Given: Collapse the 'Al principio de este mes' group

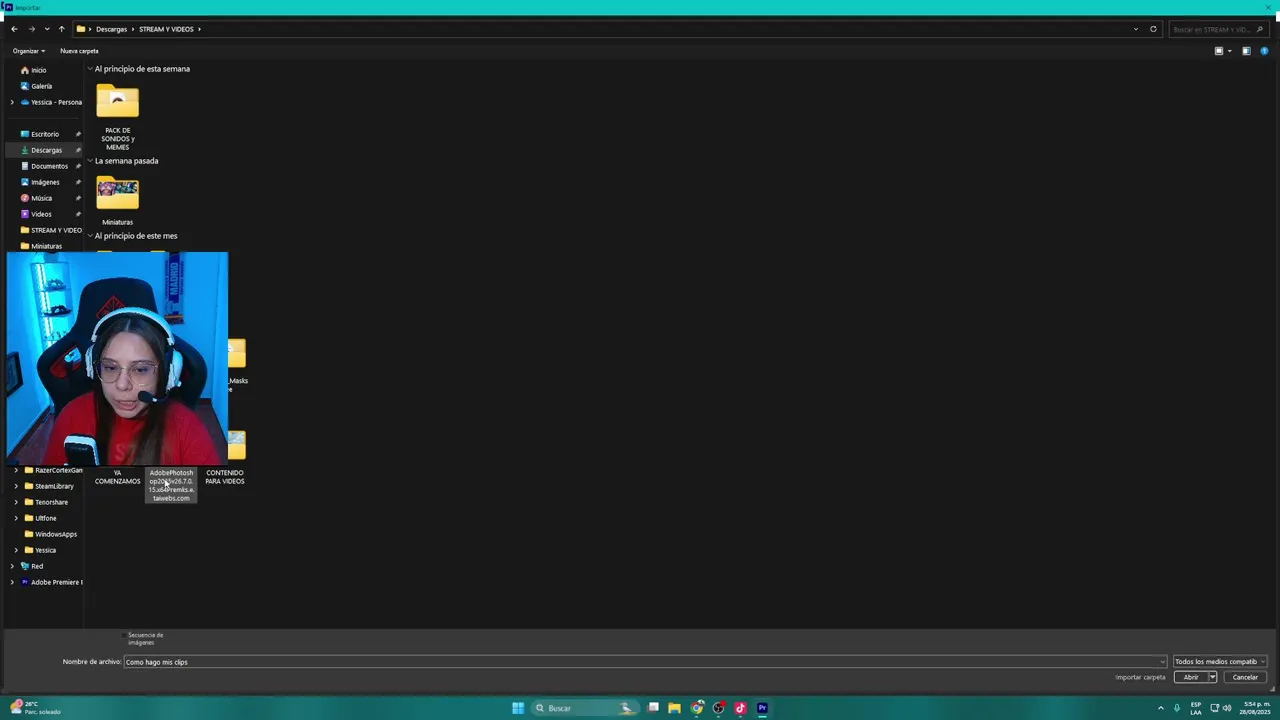Looking at the screenshot, I should [x=89, y=236].
